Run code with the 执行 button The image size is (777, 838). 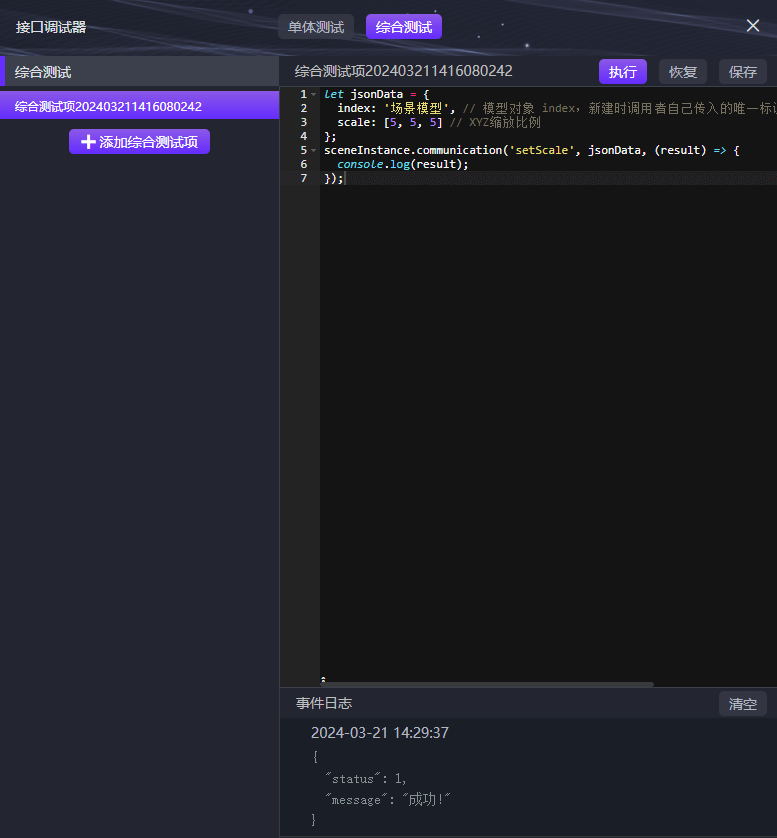623,72
